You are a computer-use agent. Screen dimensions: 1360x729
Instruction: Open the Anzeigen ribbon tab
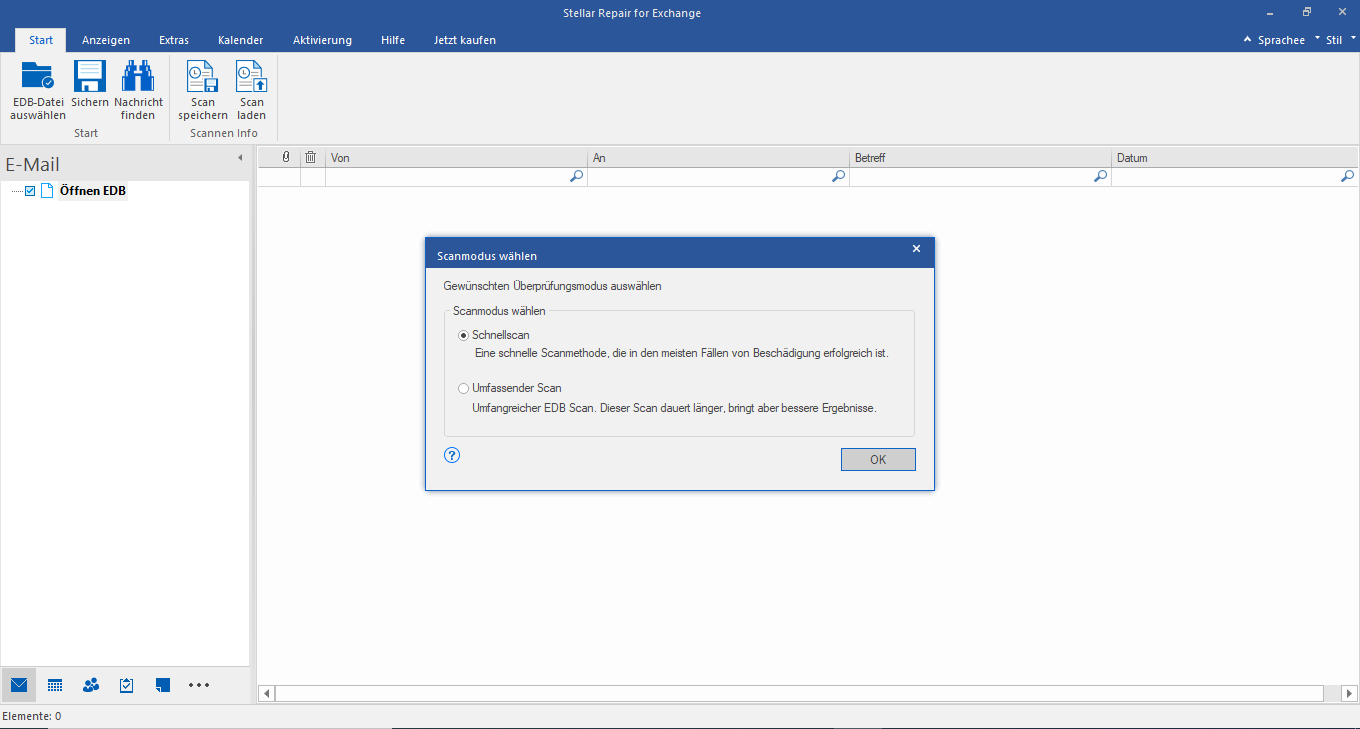pyautogui.click(x=105, y=40)
